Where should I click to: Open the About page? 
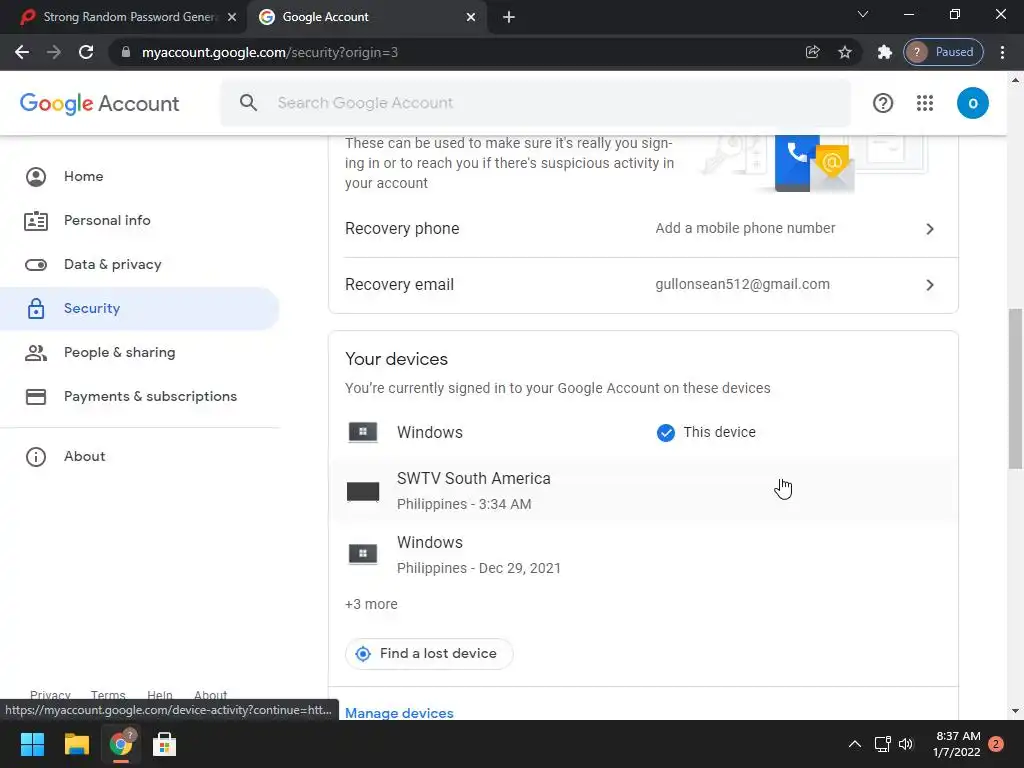pyautogui.click(x=84, y=456)
